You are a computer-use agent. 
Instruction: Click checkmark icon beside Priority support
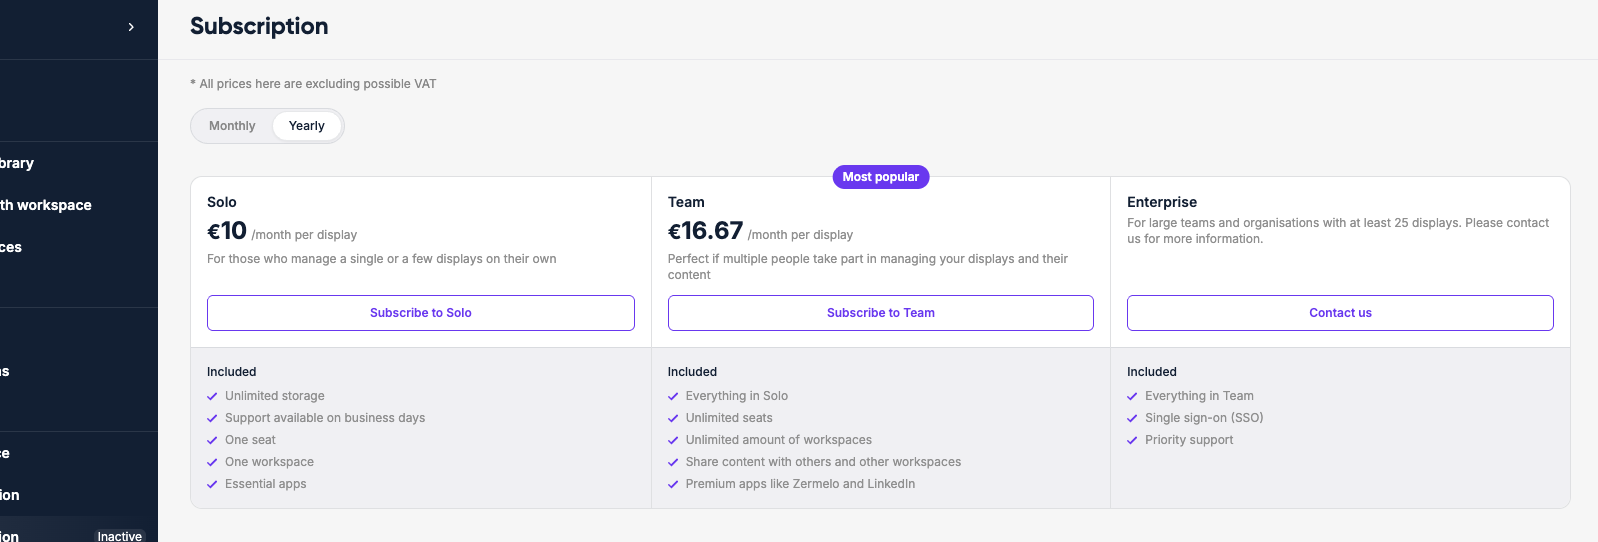coord(1132,441)
